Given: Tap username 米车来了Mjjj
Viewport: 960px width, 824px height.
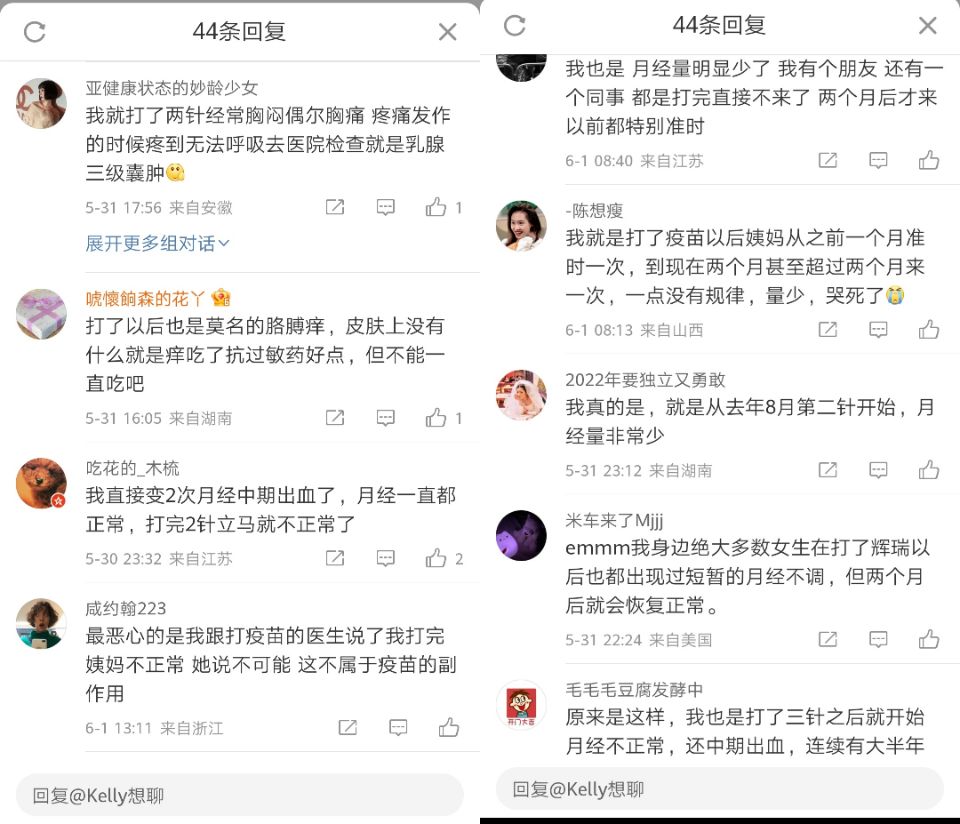Looking at the screenshot, I should coord(614,521).
